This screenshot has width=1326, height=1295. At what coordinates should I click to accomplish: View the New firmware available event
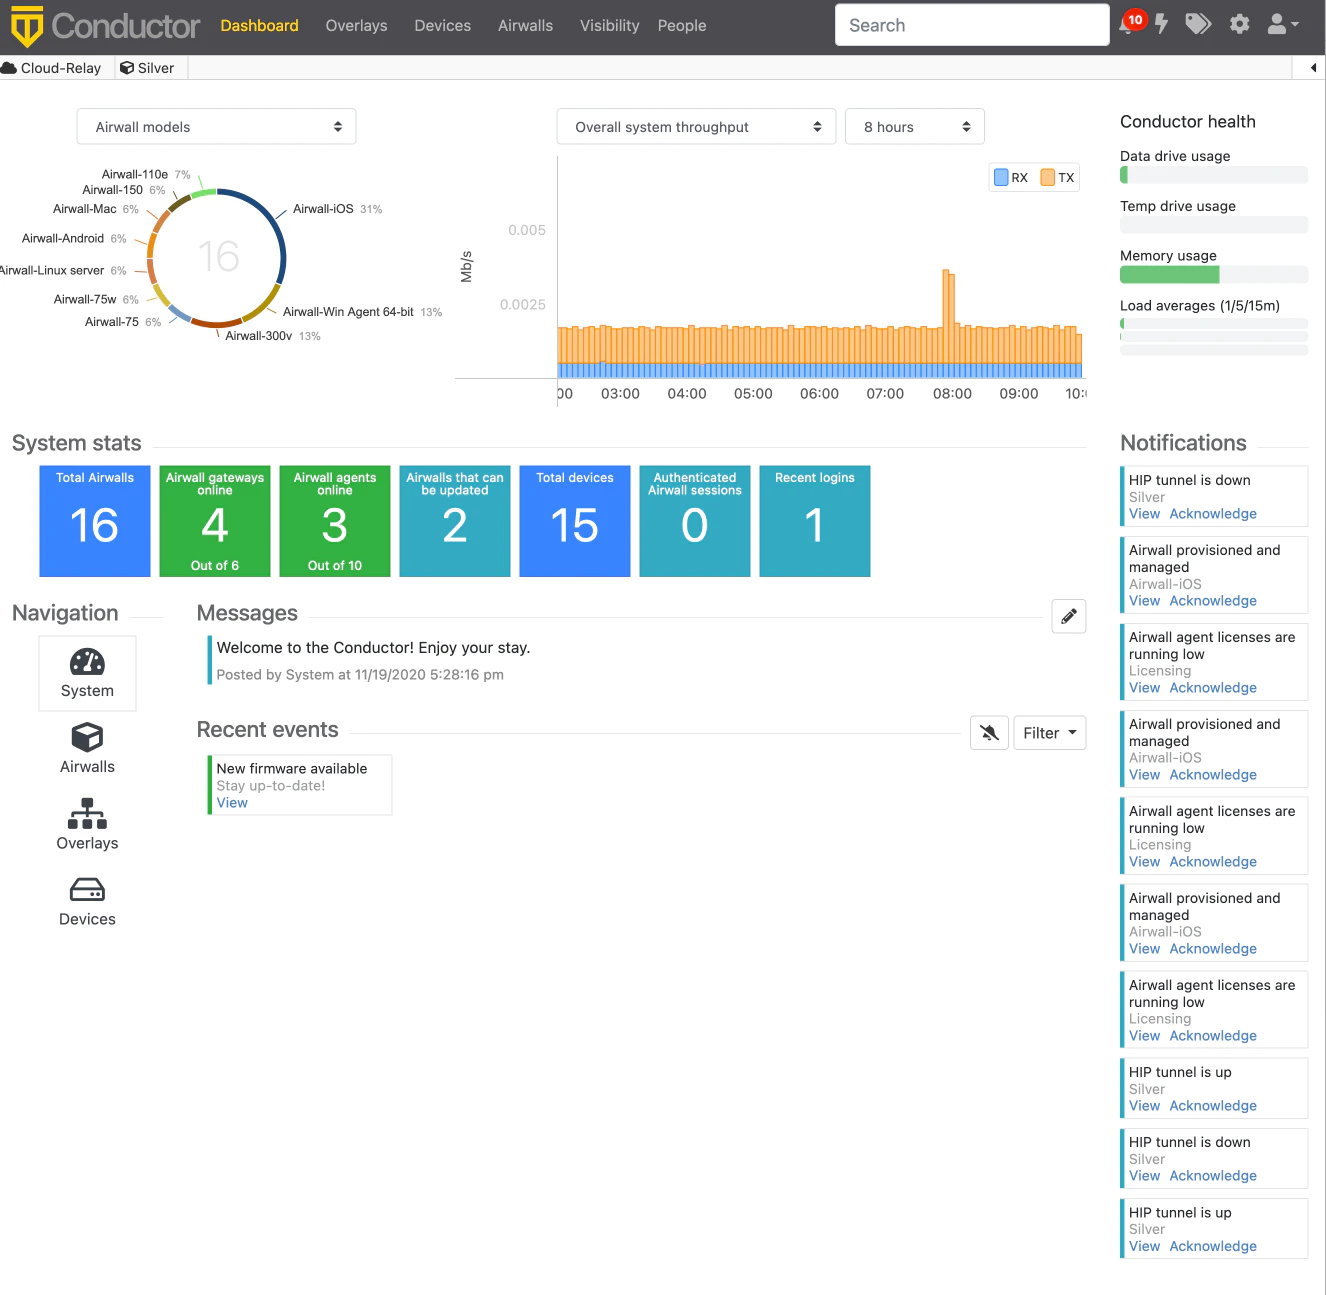coord(232,803)
